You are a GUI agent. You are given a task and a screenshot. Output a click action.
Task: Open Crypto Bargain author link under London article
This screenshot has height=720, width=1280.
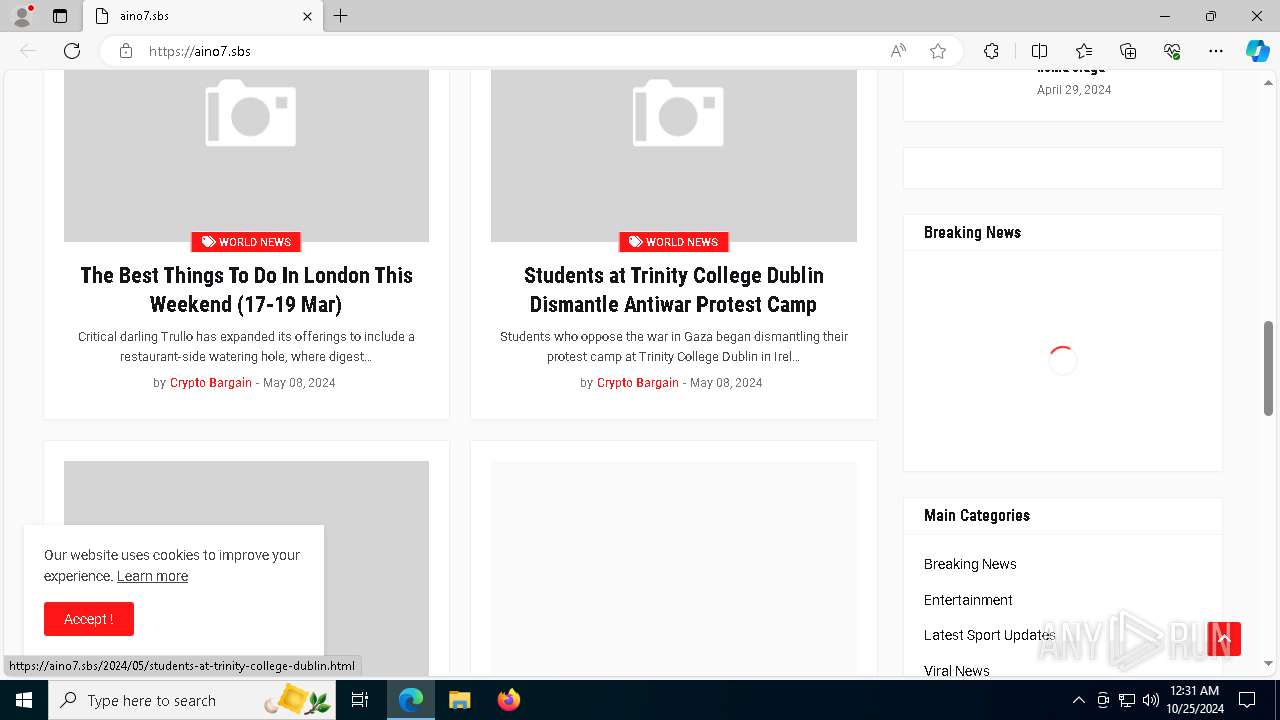coord(211,383)
